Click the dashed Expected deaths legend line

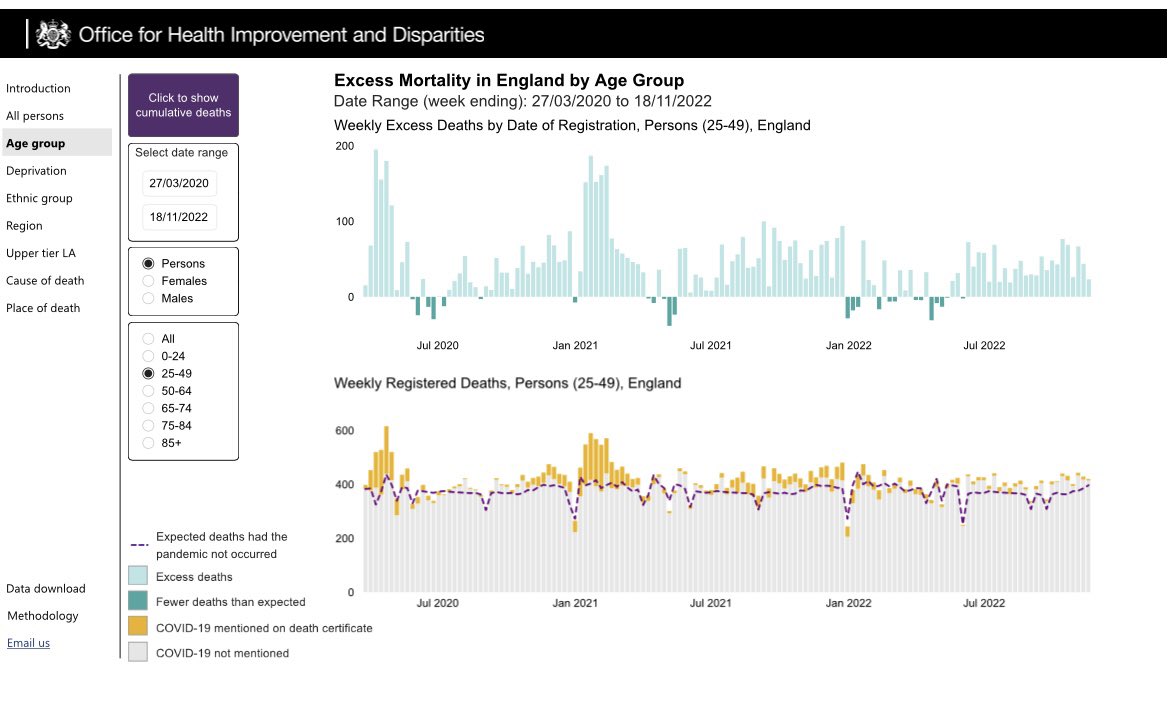point(139,545)
